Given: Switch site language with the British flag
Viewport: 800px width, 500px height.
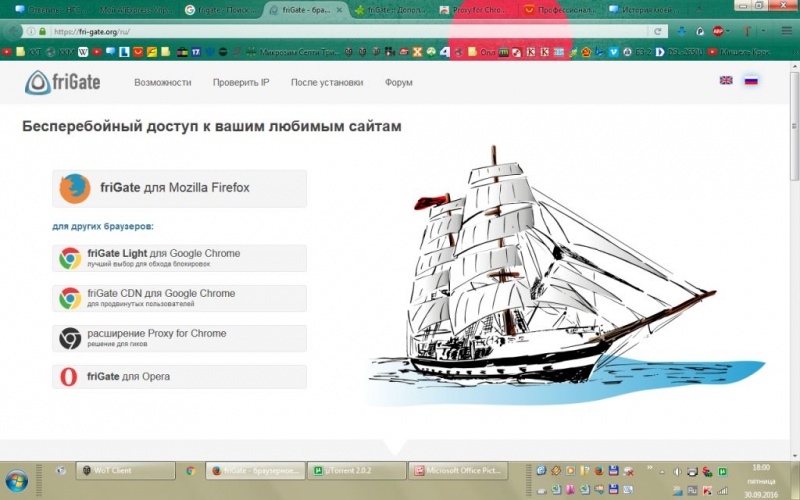Looking at the screenshot, I should pyautogui.click(x=726, y=80).
